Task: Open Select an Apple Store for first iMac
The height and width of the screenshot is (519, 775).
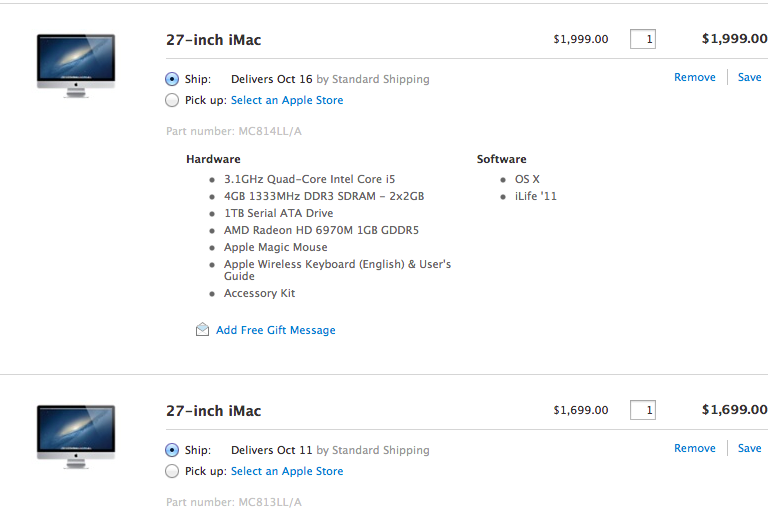Action: click(x=287, y=100)
